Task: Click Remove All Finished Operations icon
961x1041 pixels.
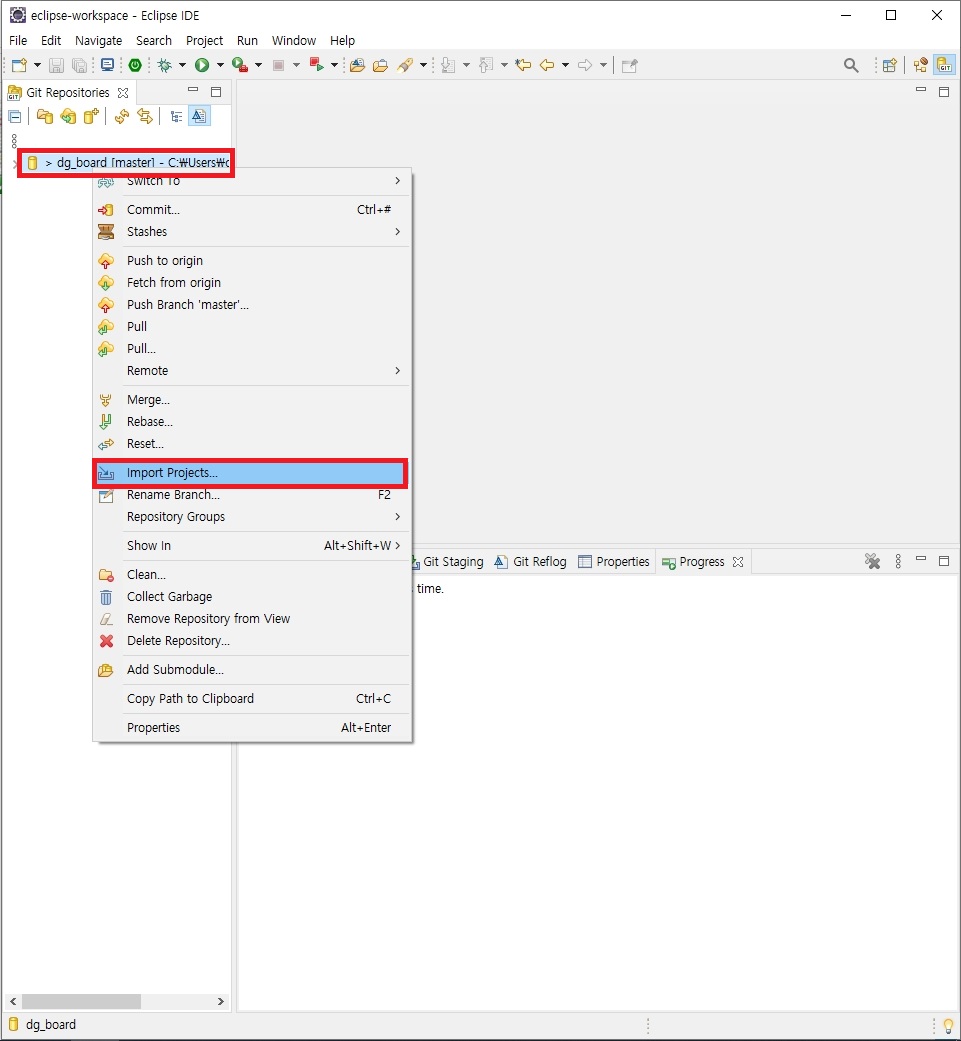Action: (872, 562)
